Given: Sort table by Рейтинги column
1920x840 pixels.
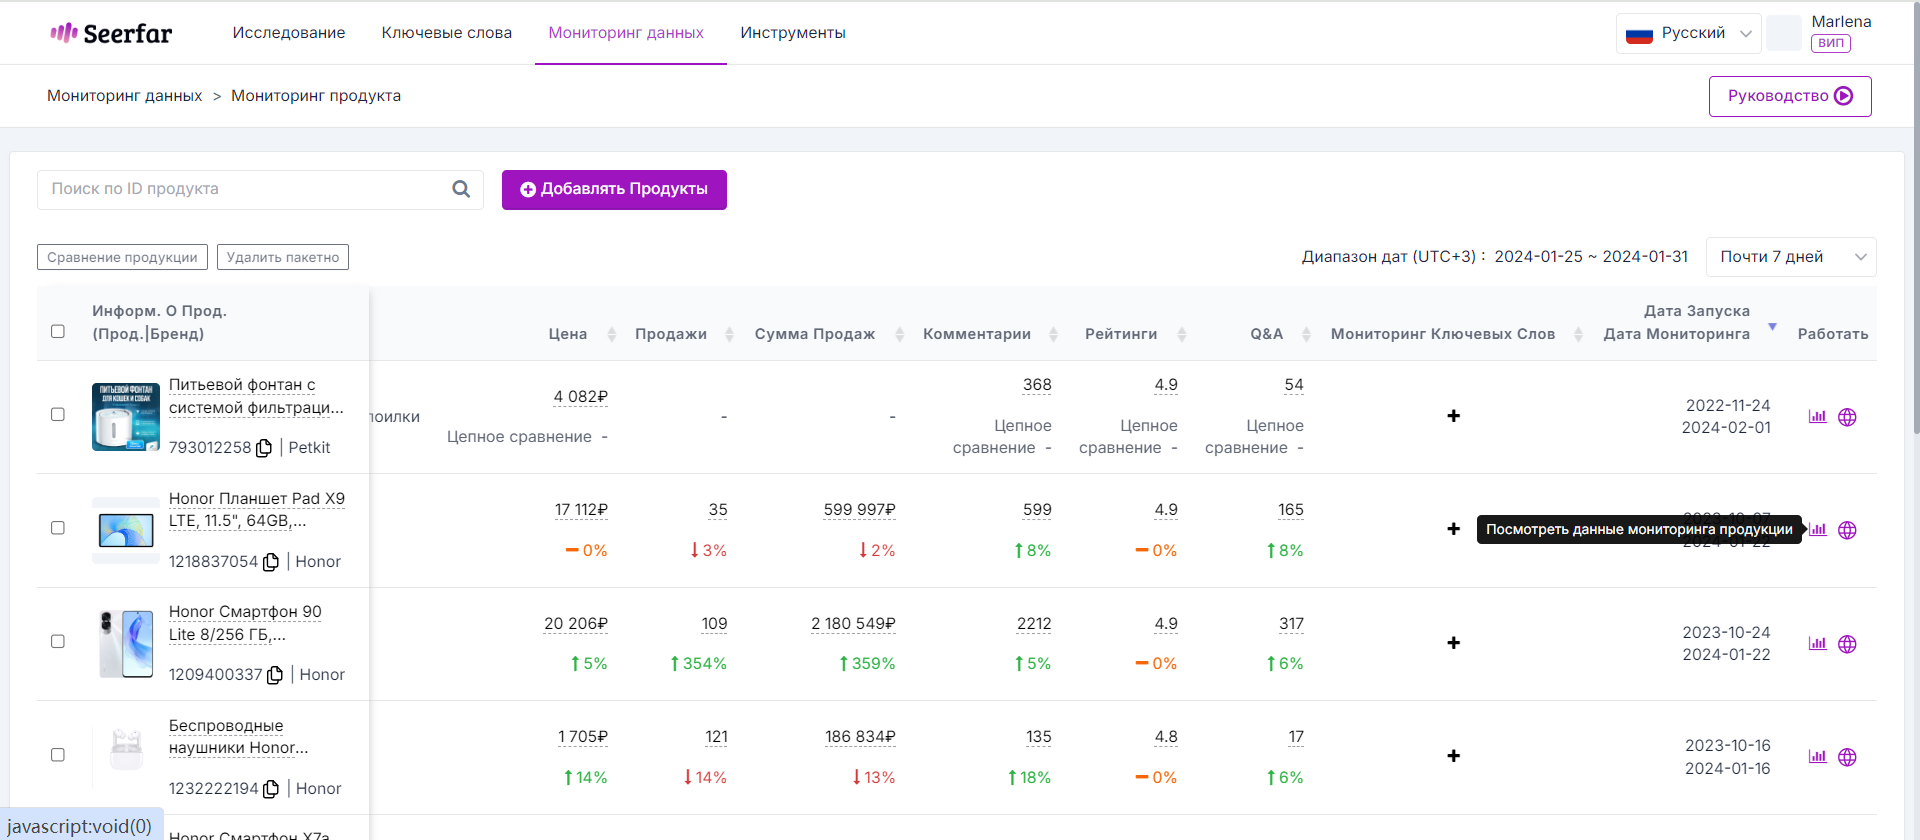Looking at the screenshot, I should (1182, 335).
